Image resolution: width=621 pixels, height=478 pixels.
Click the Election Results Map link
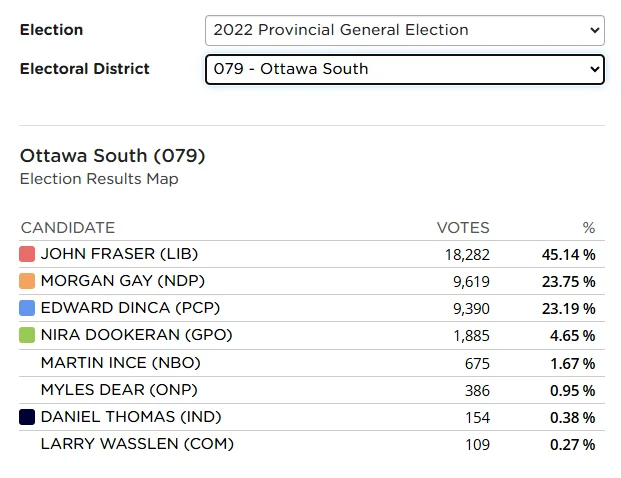click(x=99, y=179)
